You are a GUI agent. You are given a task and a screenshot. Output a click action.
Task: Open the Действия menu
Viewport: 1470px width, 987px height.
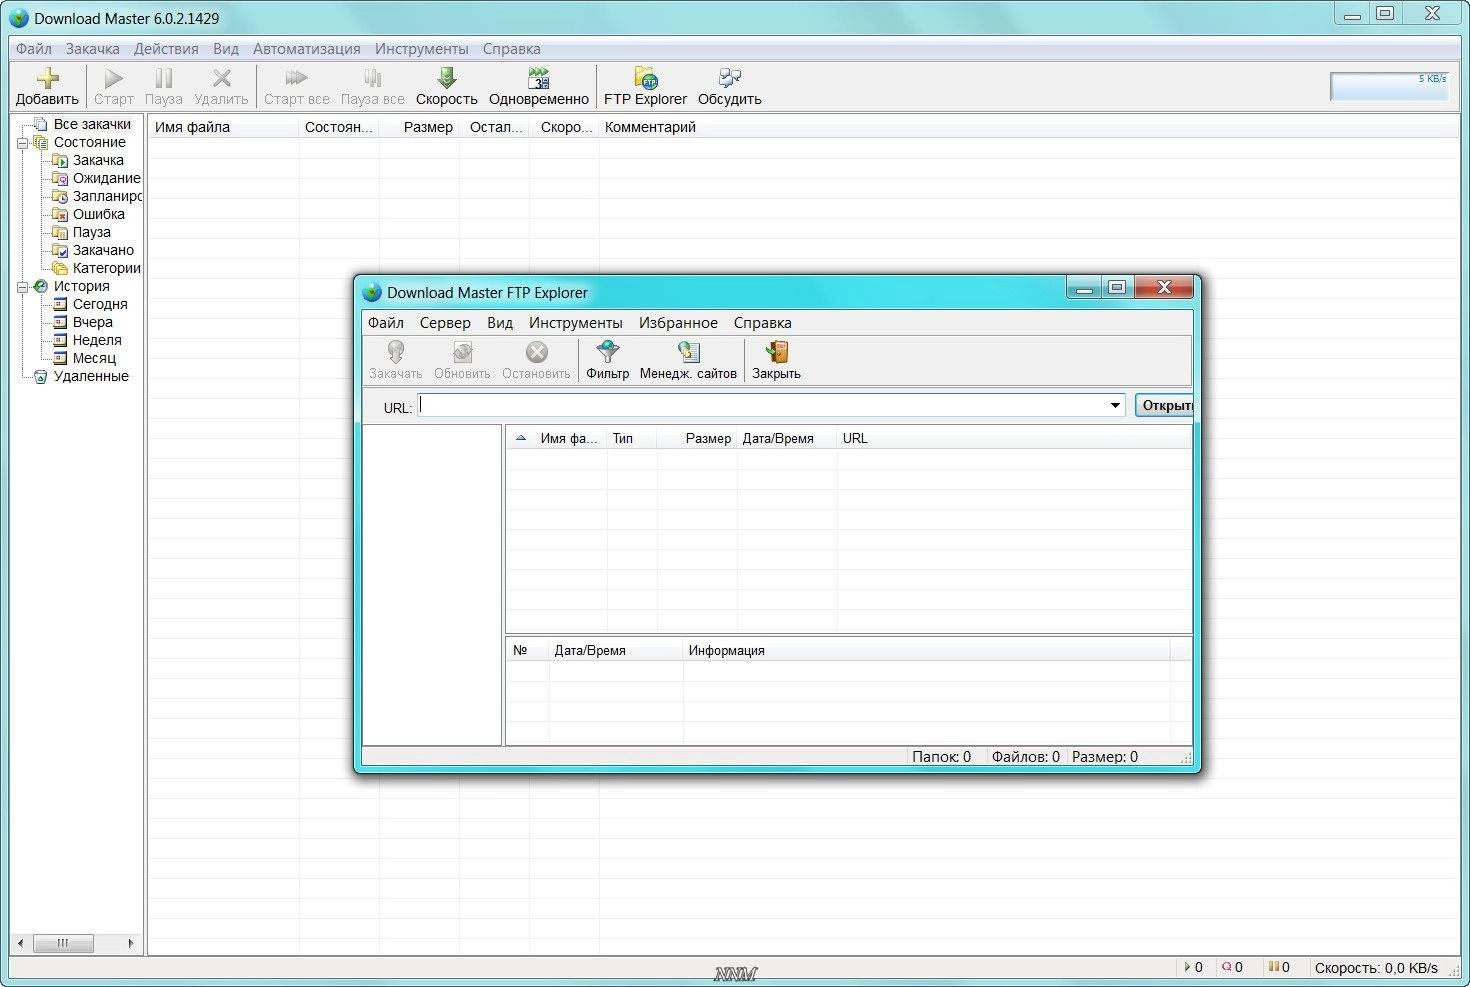click(x=166, y=48)
